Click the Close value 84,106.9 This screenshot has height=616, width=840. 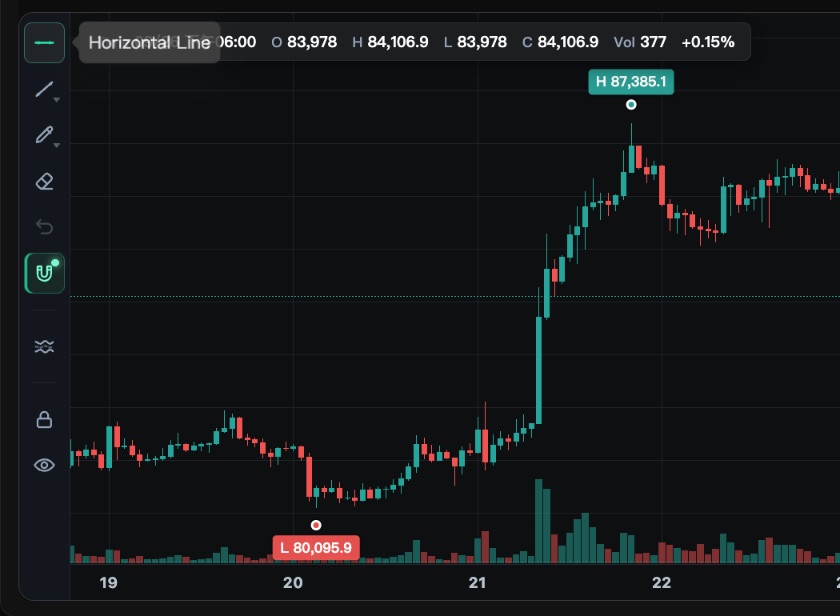coord(568,42)
